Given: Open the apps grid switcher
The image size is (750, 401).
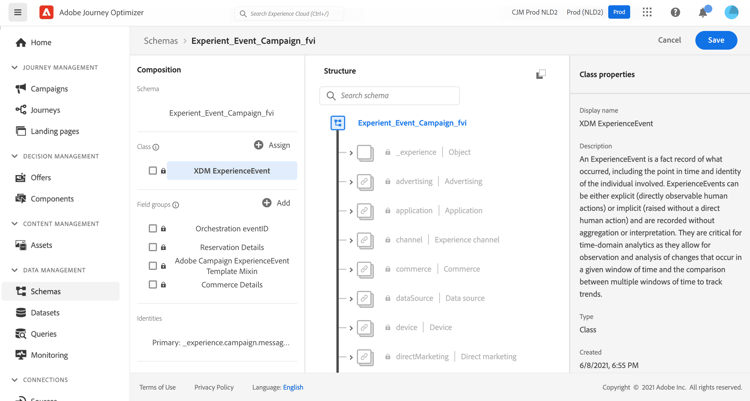Looking at the screenshot, I should click(647, 13).
